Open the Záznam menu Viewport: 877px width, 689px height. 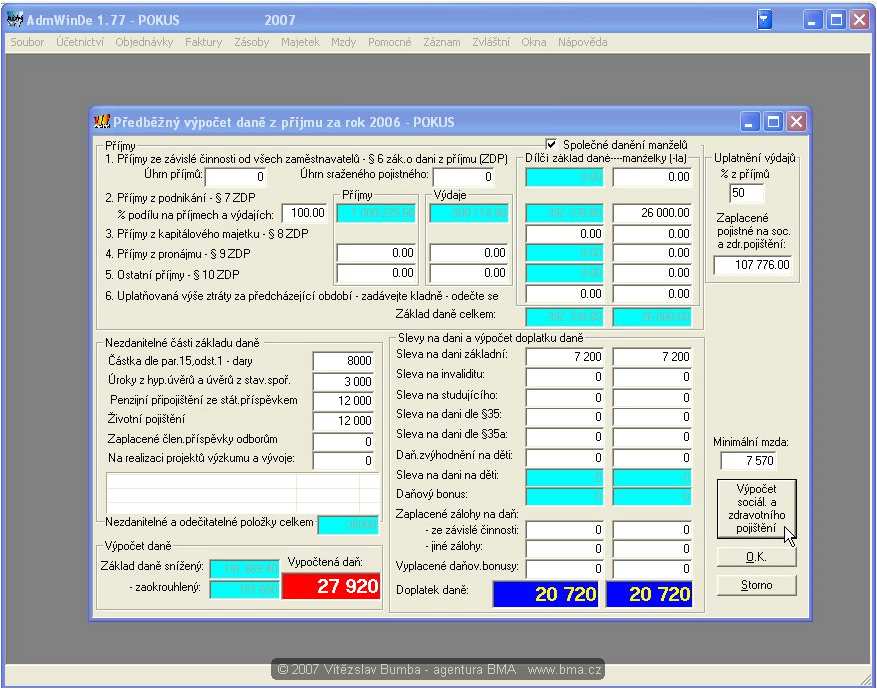click(x=442, y=42)
